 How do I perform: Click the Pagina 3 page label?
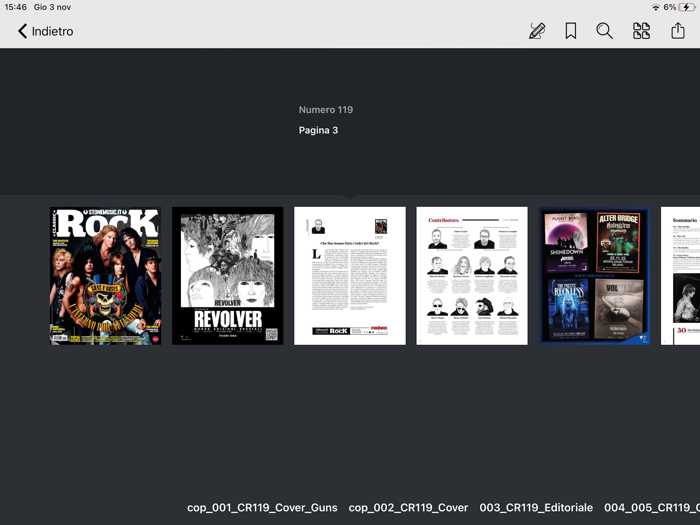(x=318, y=130)
